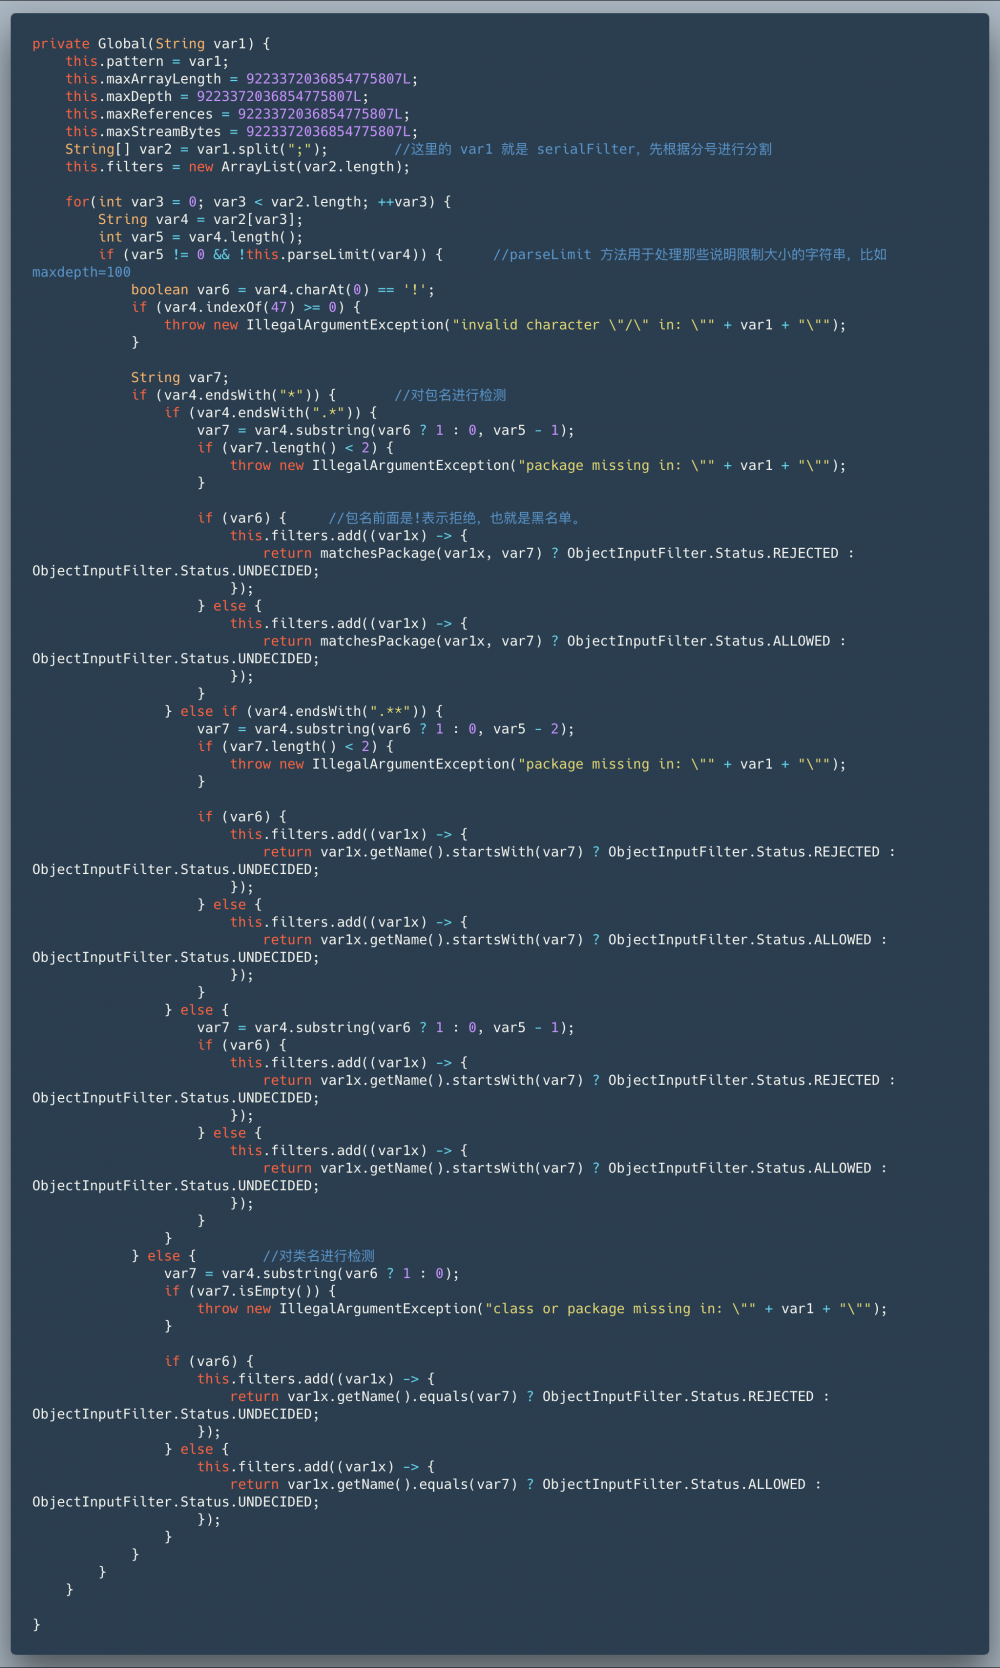Click the 'this.maxStreamBytes' assignment line

(x=242, y=132)
